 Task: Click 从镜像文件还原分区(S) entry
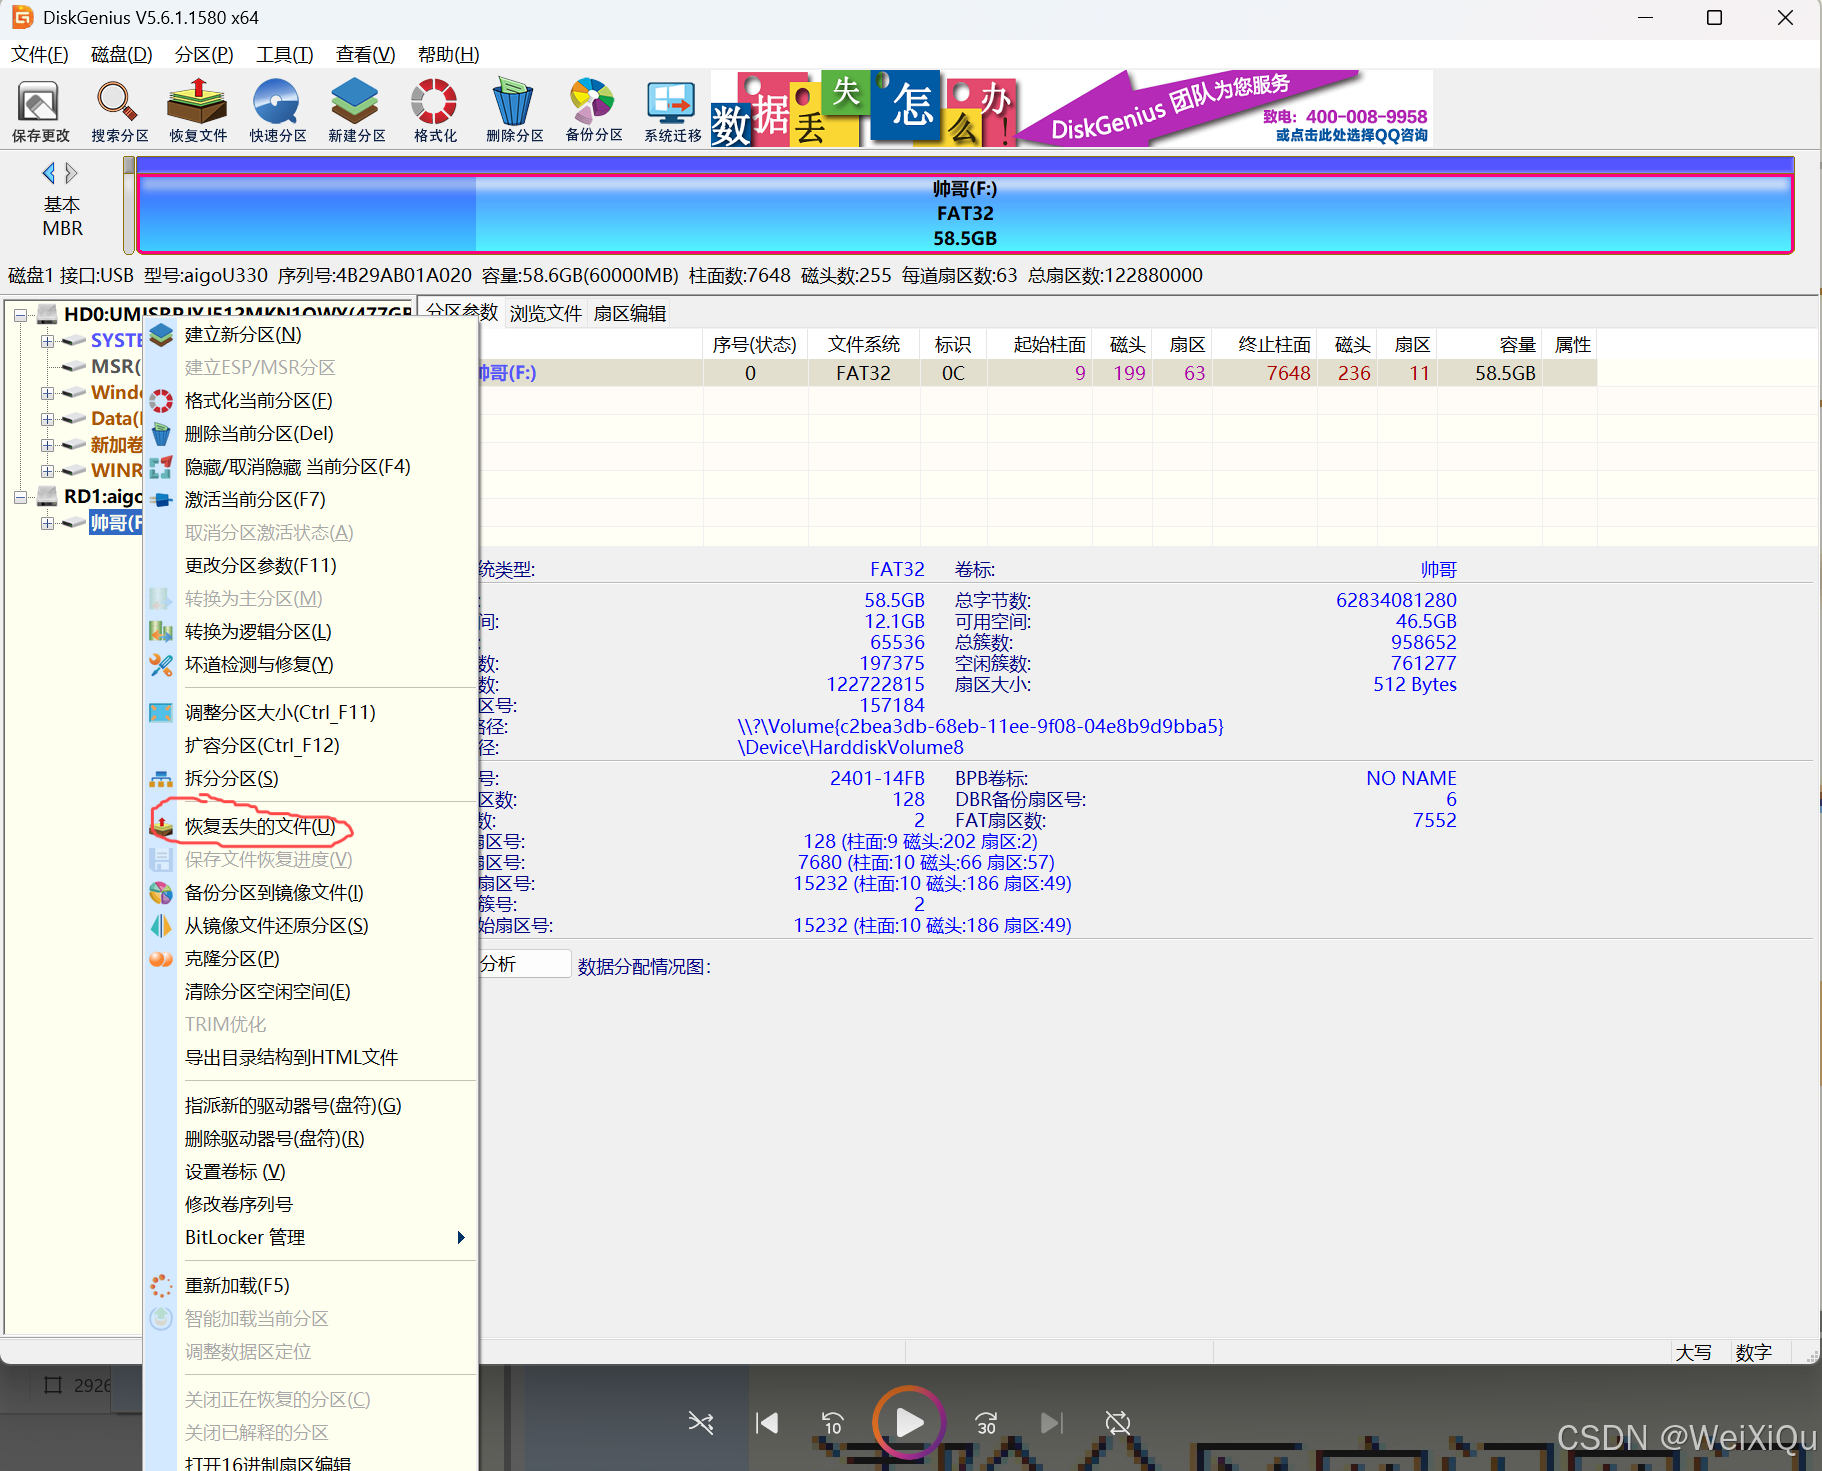point(311,925)
